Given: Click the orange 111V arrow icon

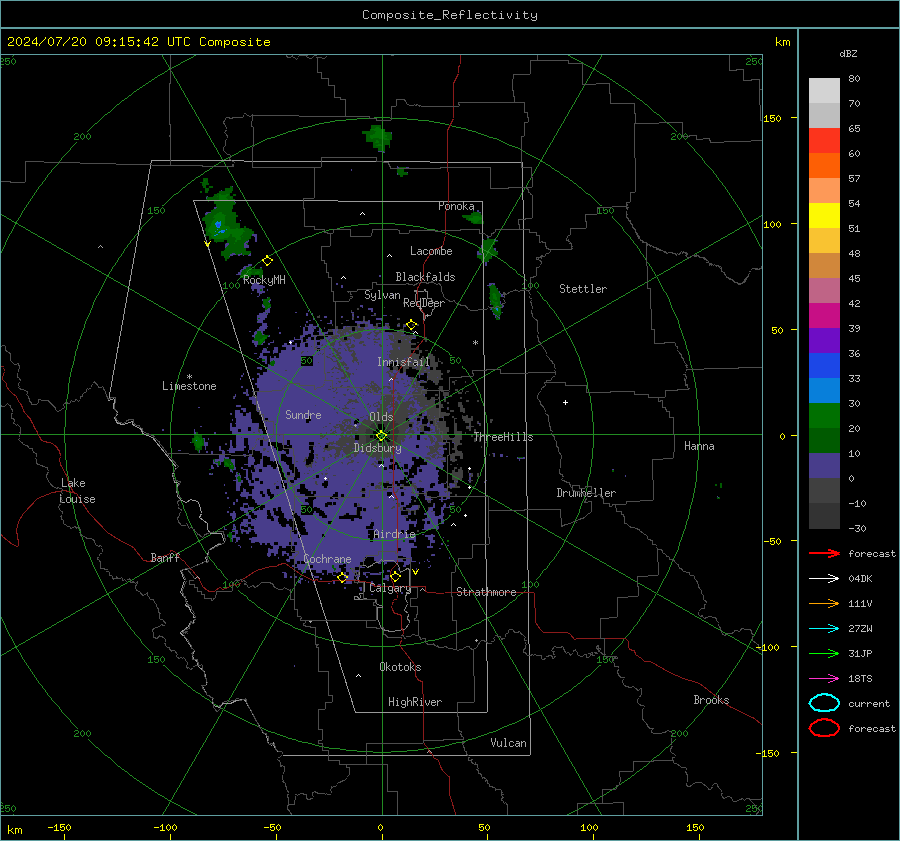Looking at the screenshot, I should (x=824, y=603).
